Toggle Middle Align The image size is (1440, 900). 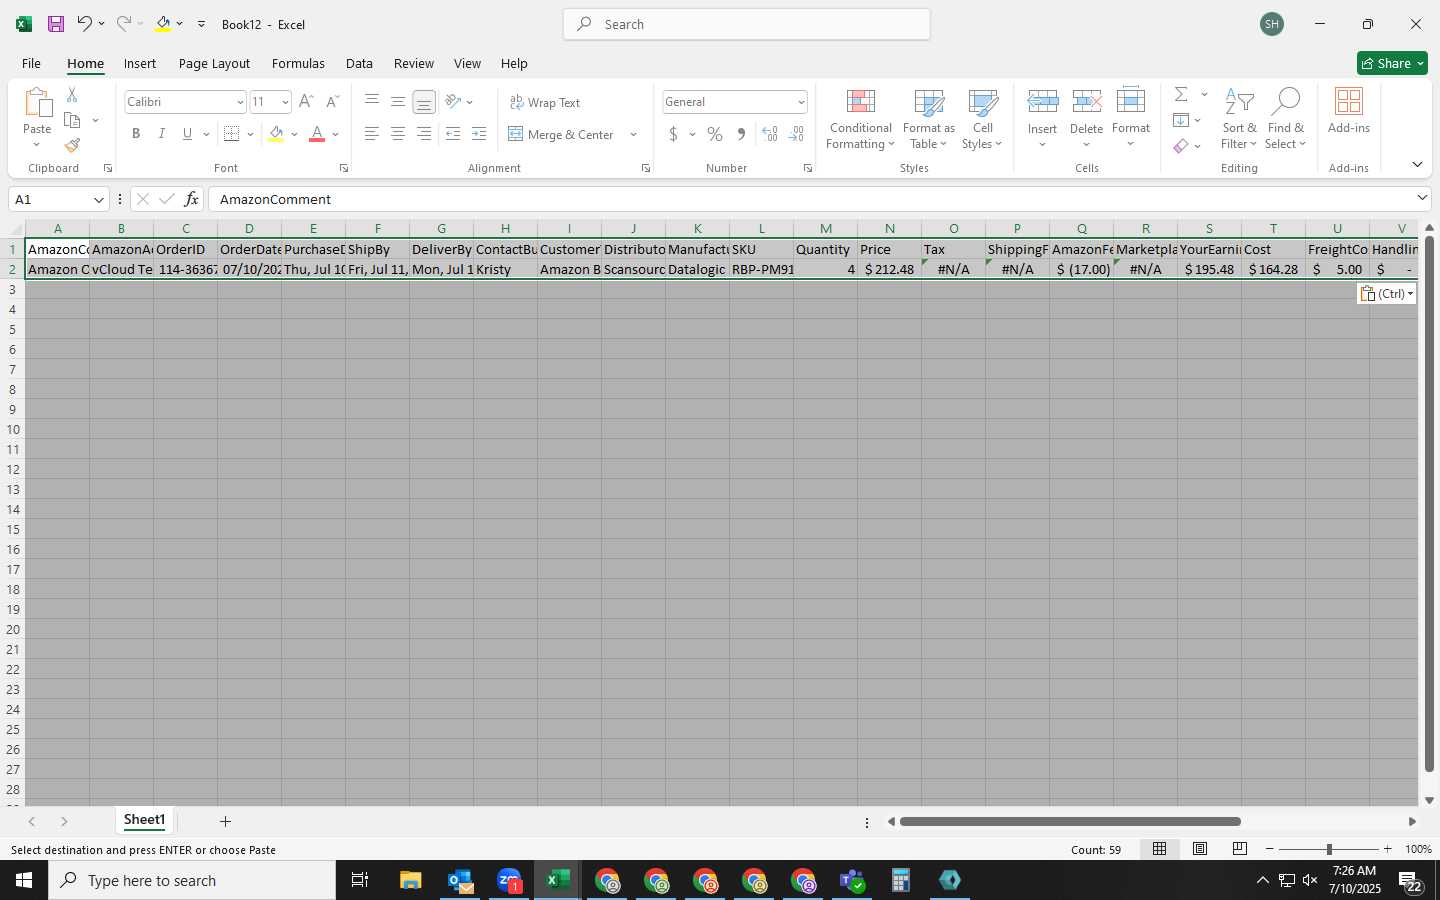pos(398,102)
